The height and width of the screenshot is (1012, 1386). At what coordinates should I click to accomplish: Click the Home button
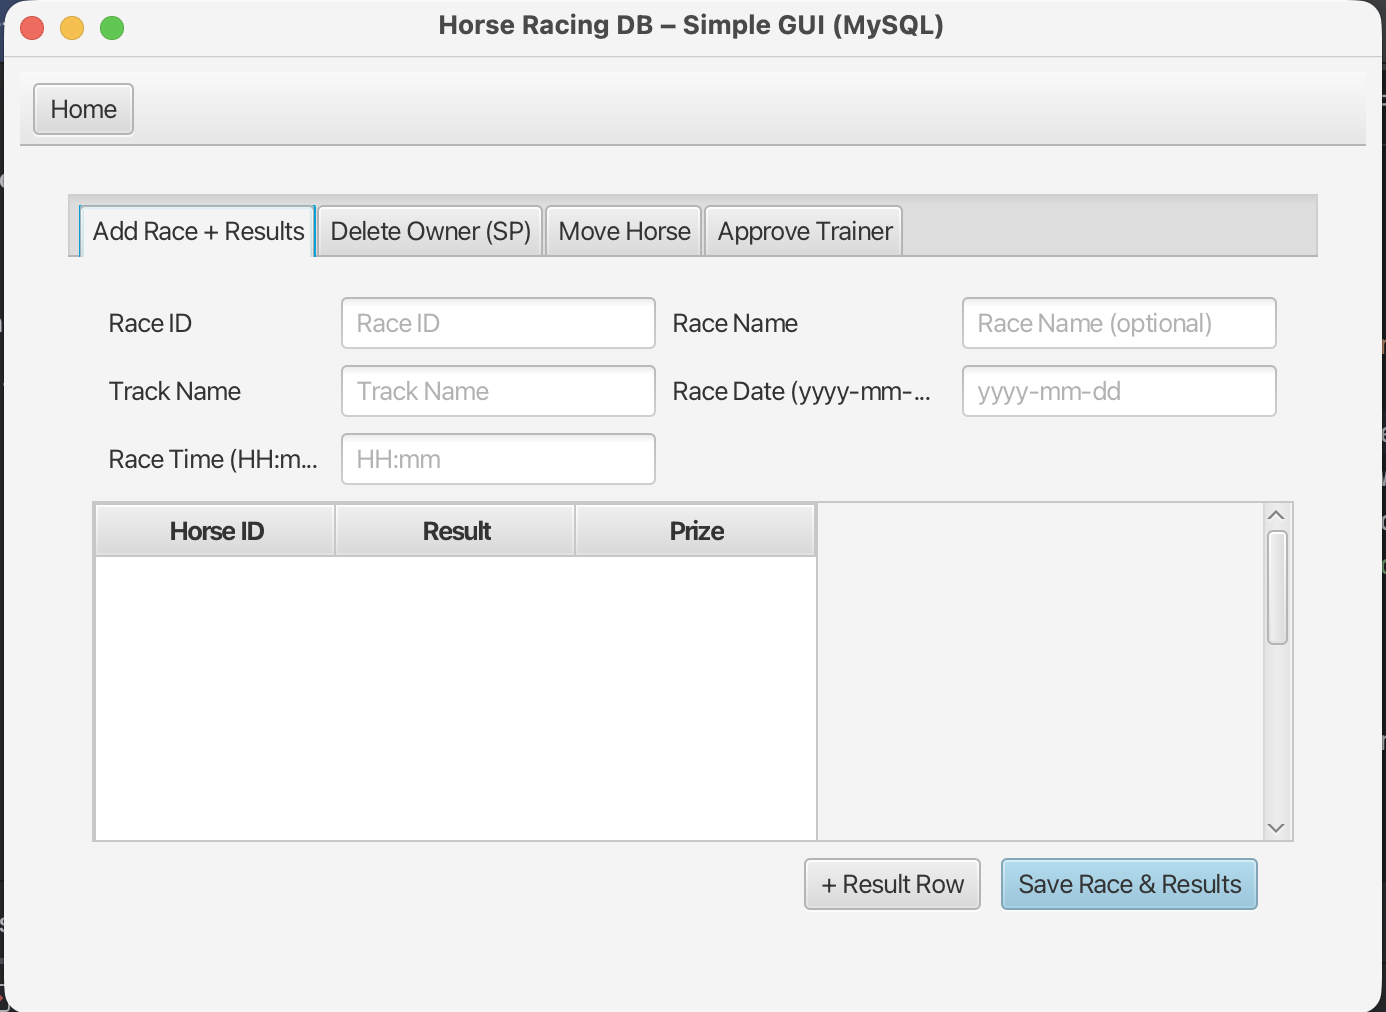(83, 109)
